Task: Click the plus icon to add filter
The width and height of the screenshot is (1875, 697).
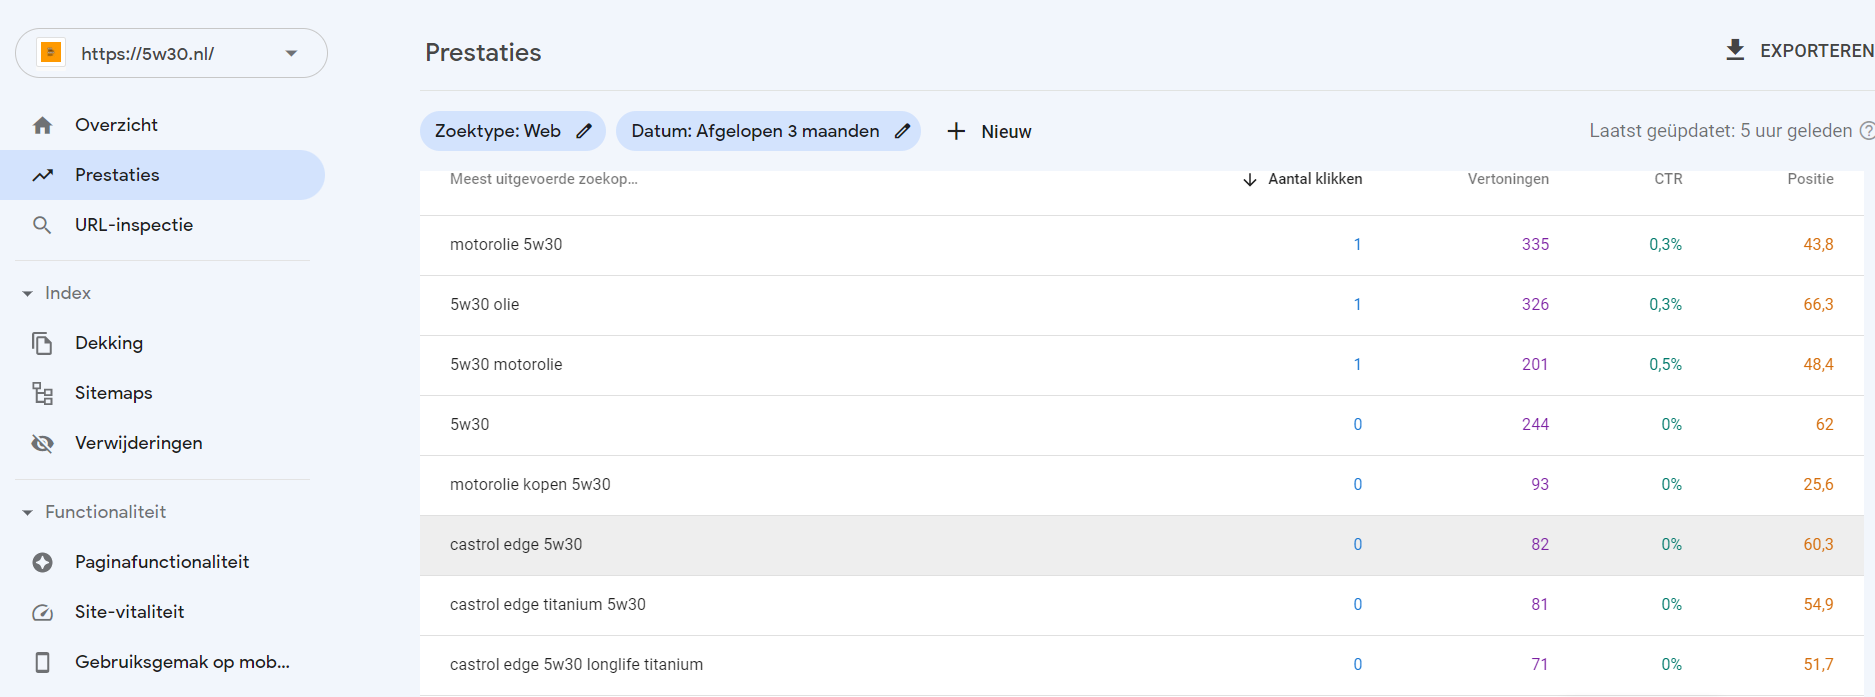Action: tap(956, 131)
